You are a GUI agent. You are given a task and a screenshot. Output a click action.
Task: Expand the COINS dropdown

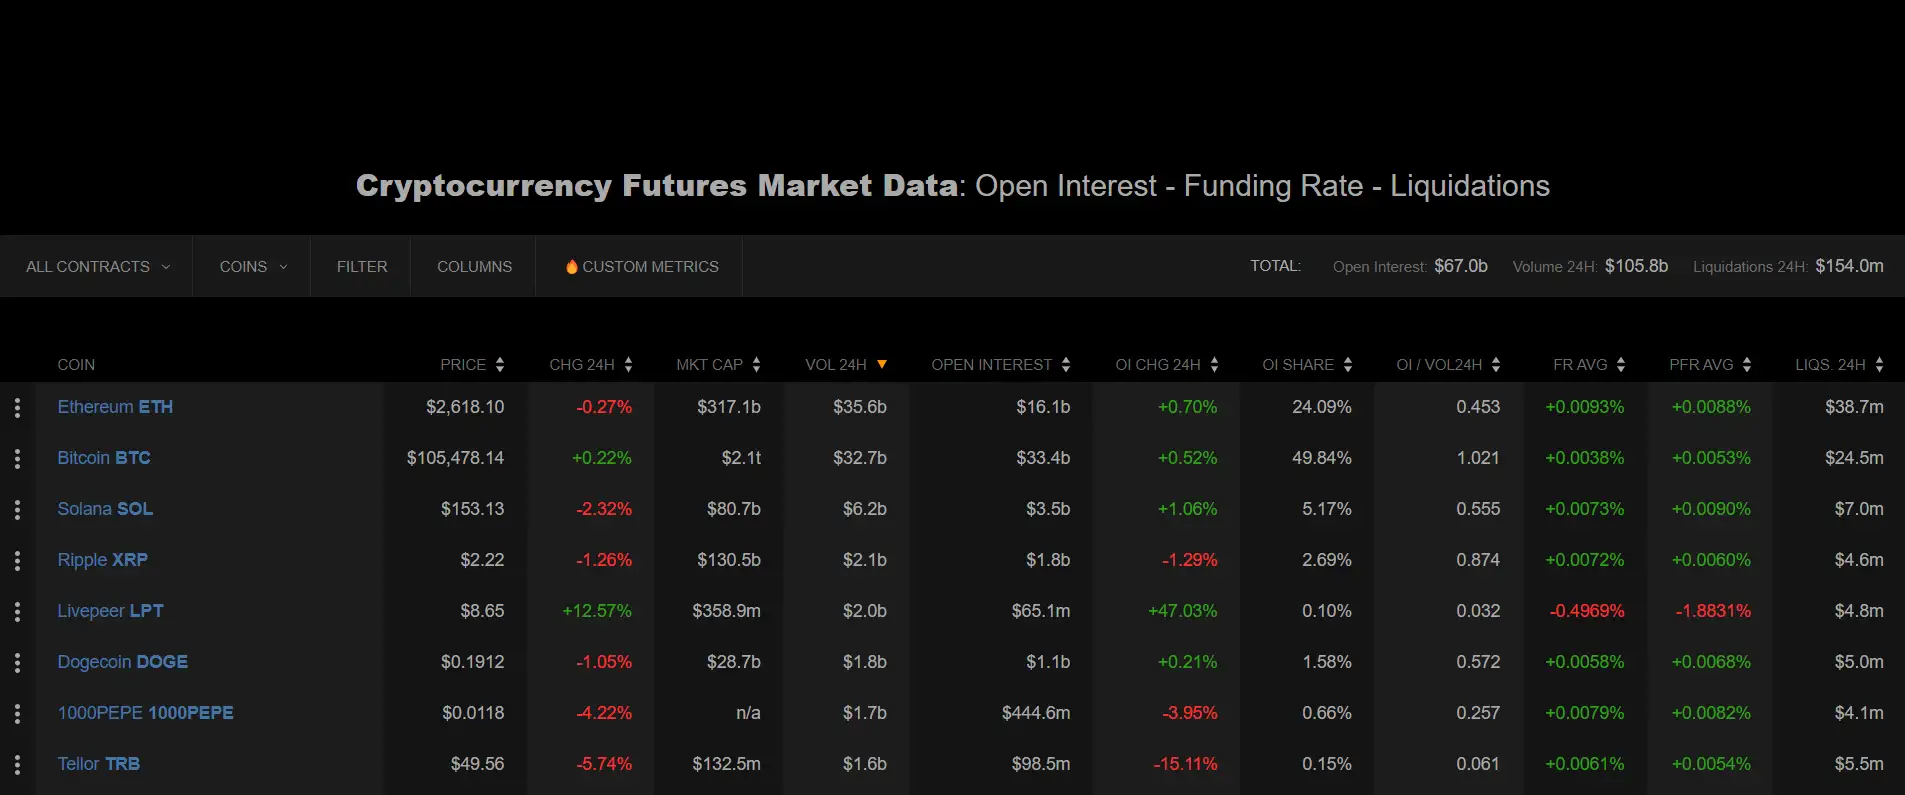(x=253, y=267)
